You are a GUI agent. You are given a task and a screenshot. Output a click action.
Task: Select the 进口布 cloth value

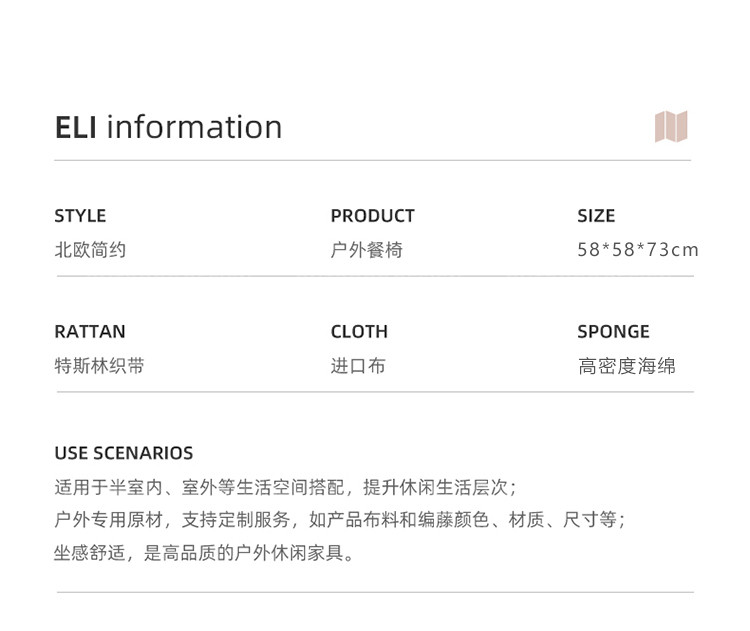pyautogui.click(x=357, y=366)
